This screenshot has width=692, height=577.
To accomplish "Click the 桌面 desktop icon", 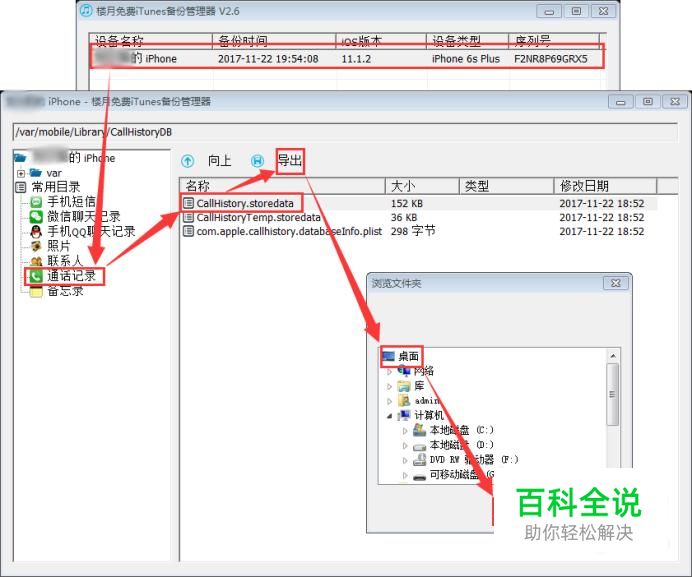I will pyautogui.click(x=388, y=356).
